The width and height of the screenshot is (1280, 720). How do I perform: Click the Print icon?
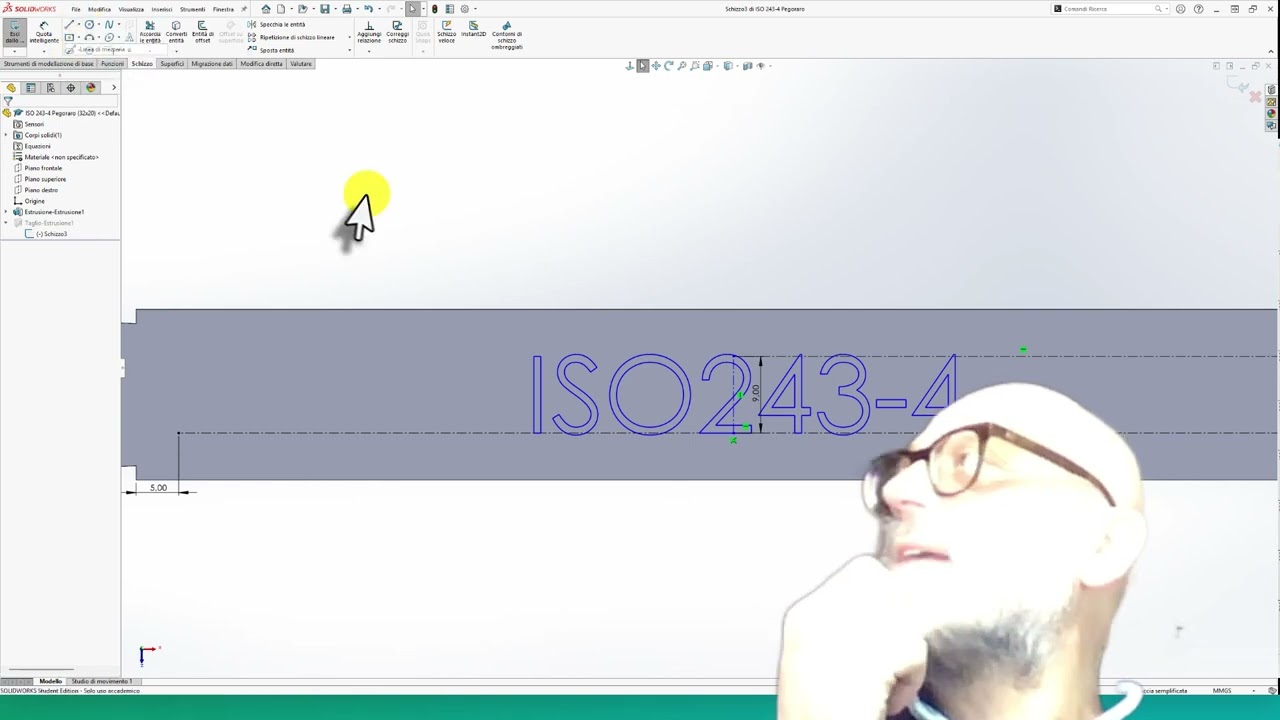347,9
